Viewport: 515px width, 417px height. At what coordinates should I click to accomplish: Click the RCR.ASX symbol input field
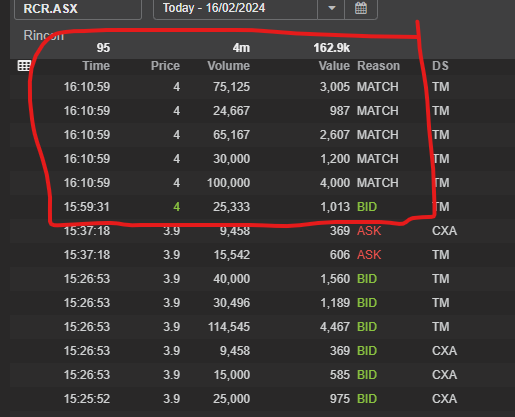(78, 9)
